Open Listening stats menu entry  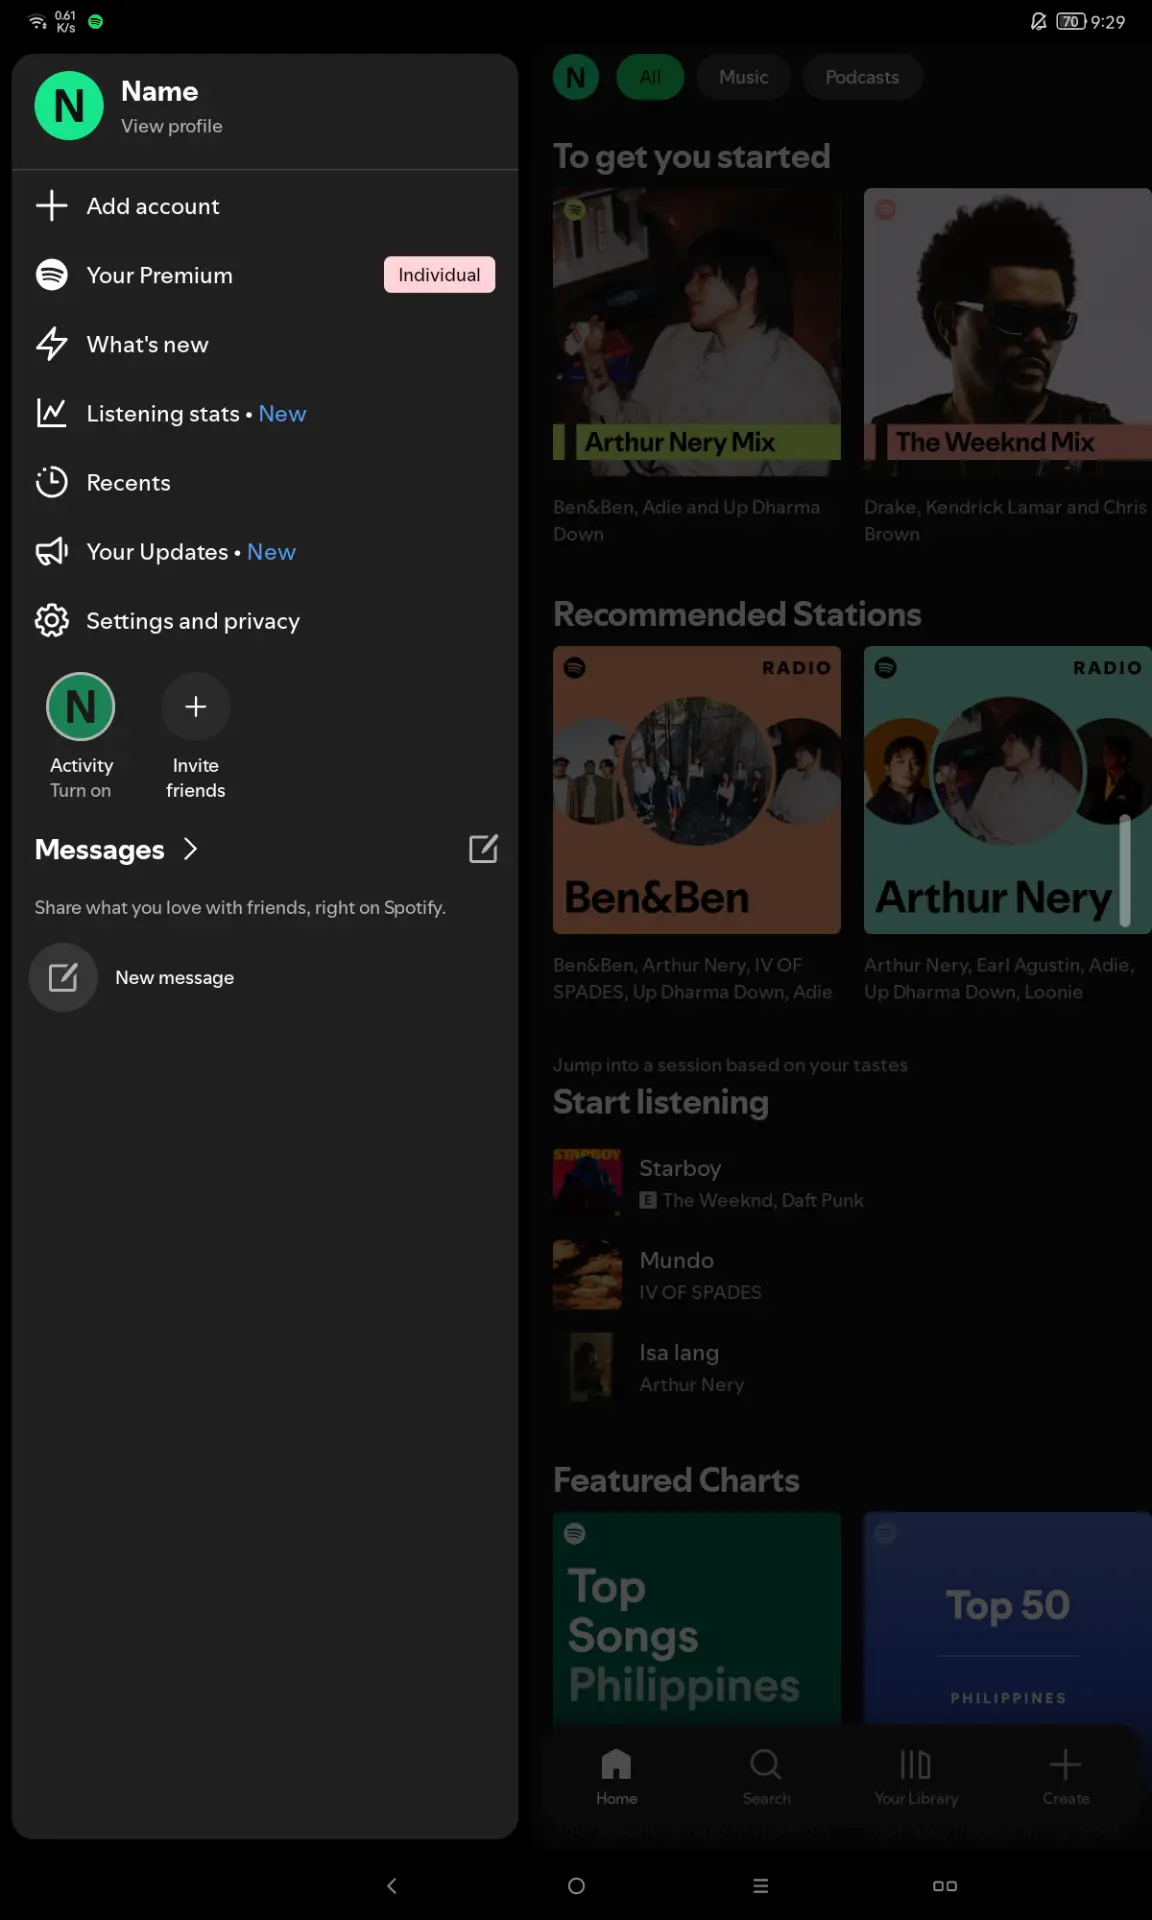(265, 413)
